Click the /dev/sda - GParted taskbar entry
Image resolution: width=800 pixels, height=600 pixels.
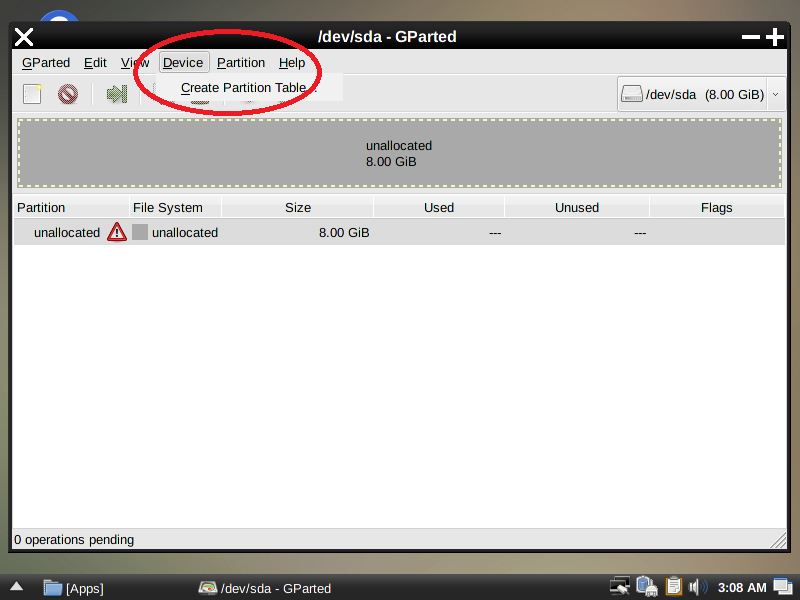(264, 588)
